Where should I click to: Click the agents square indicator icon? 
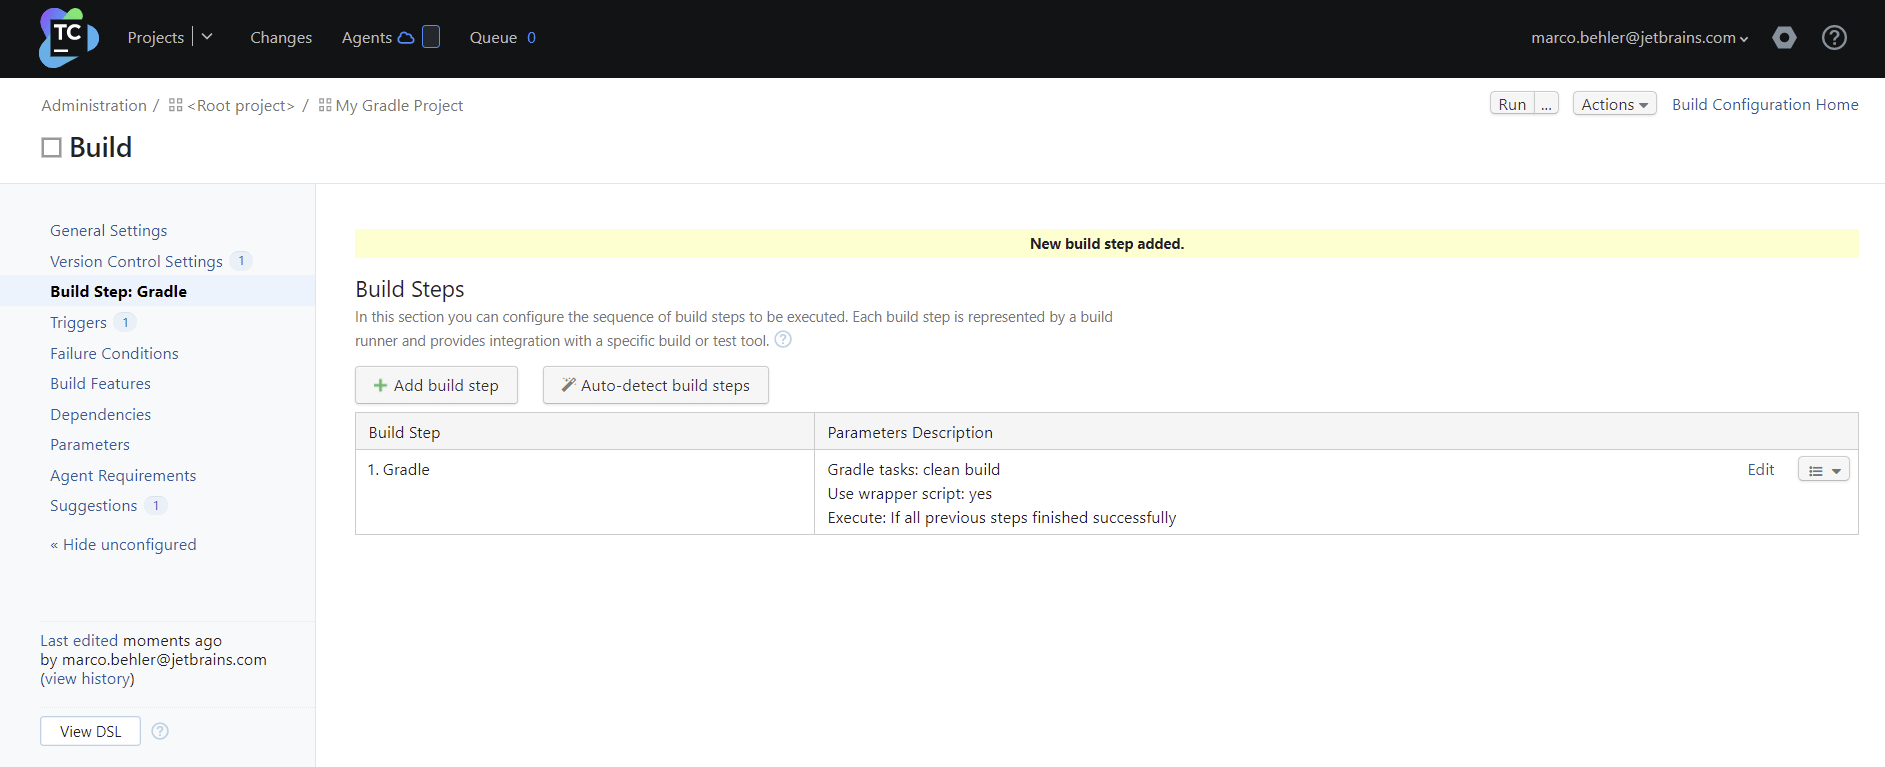431,37
